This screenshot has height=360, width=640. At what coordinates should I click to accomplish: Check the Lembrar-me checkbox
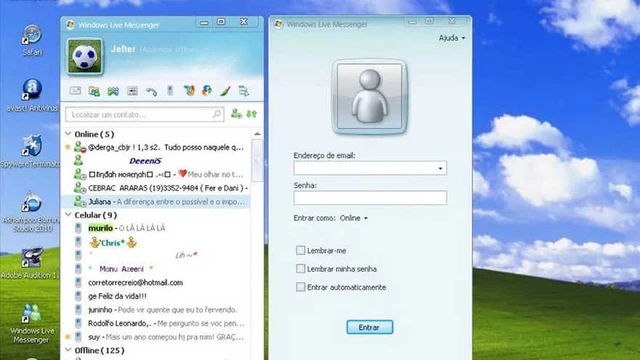tap(300, 250)
